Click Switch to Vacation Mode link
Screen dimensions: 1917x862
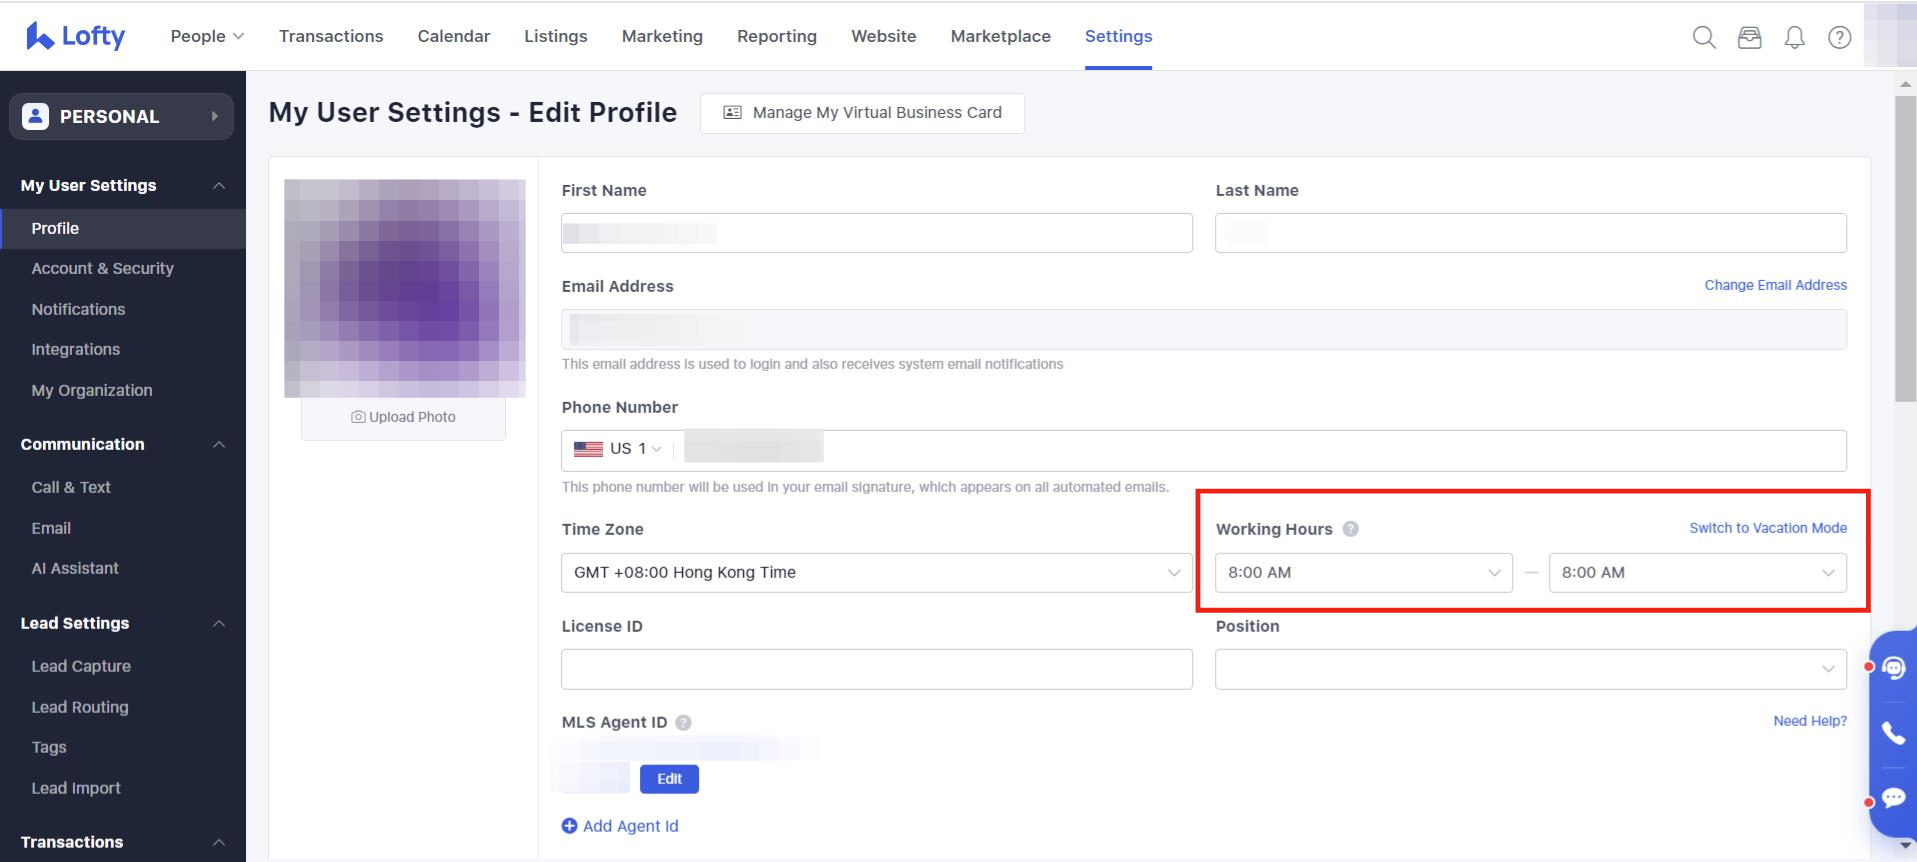pos(1767,528)
